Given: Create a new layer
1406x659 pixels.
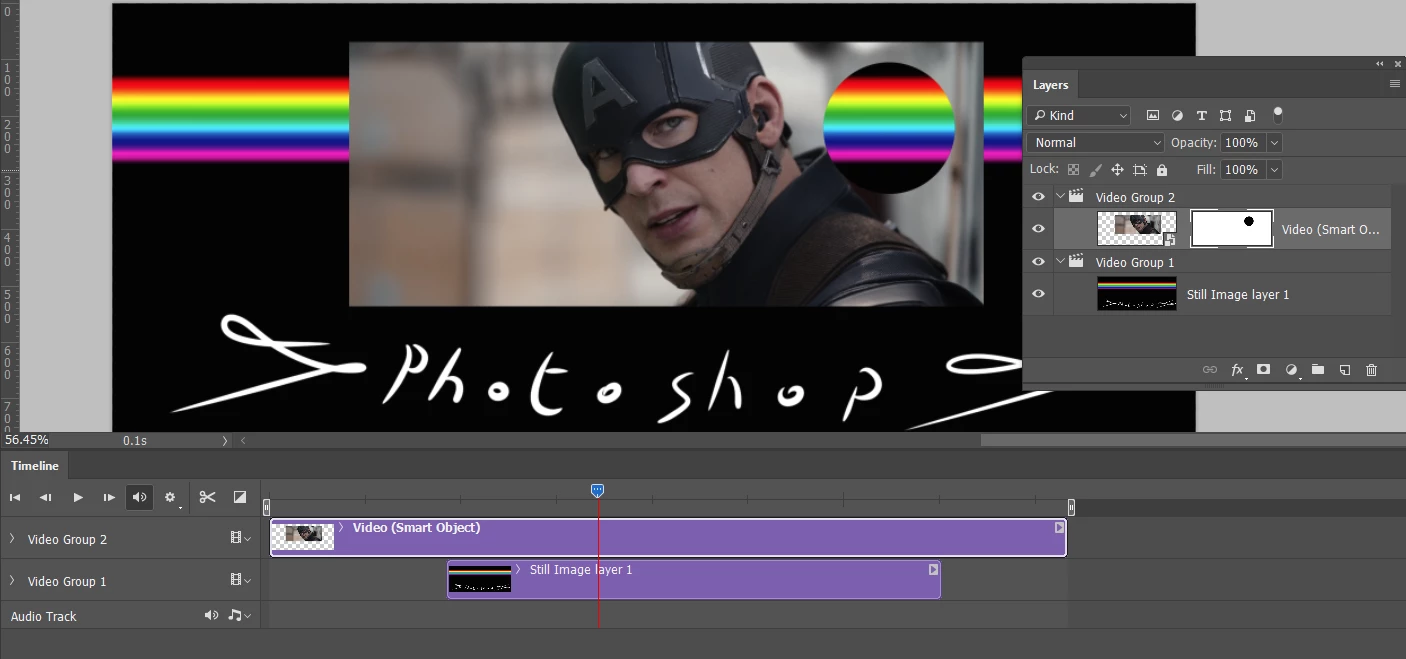Looking at the screenshot, I should (x=1345, y=370).
